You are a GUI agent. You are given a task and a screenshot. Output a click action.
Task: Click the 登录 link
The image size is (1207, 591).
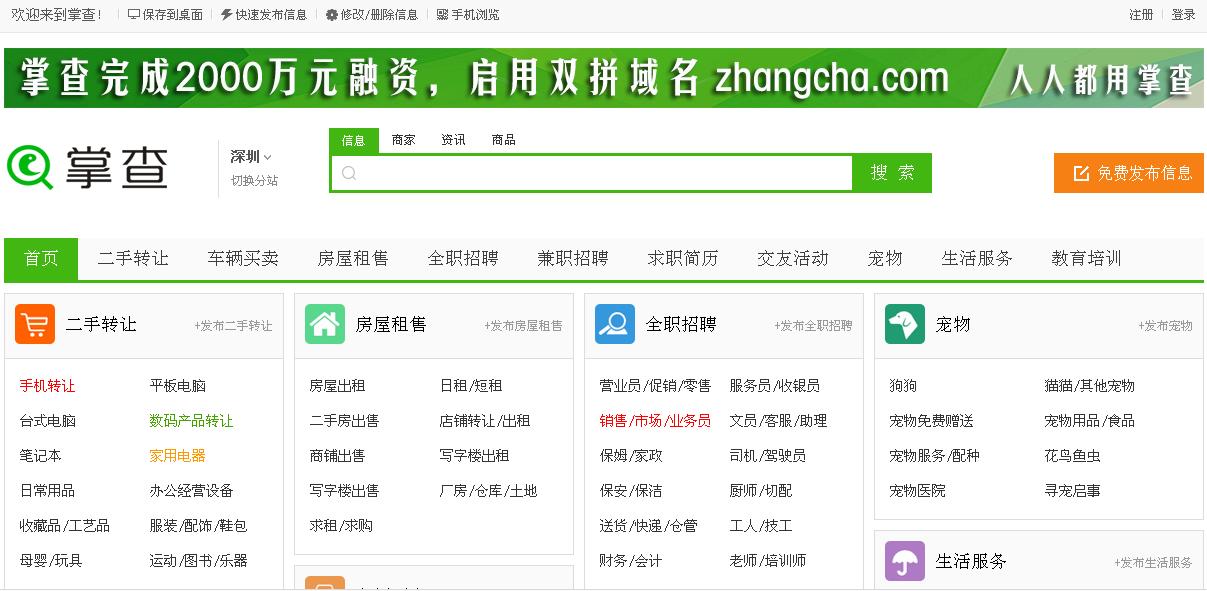coord(1184,15)
